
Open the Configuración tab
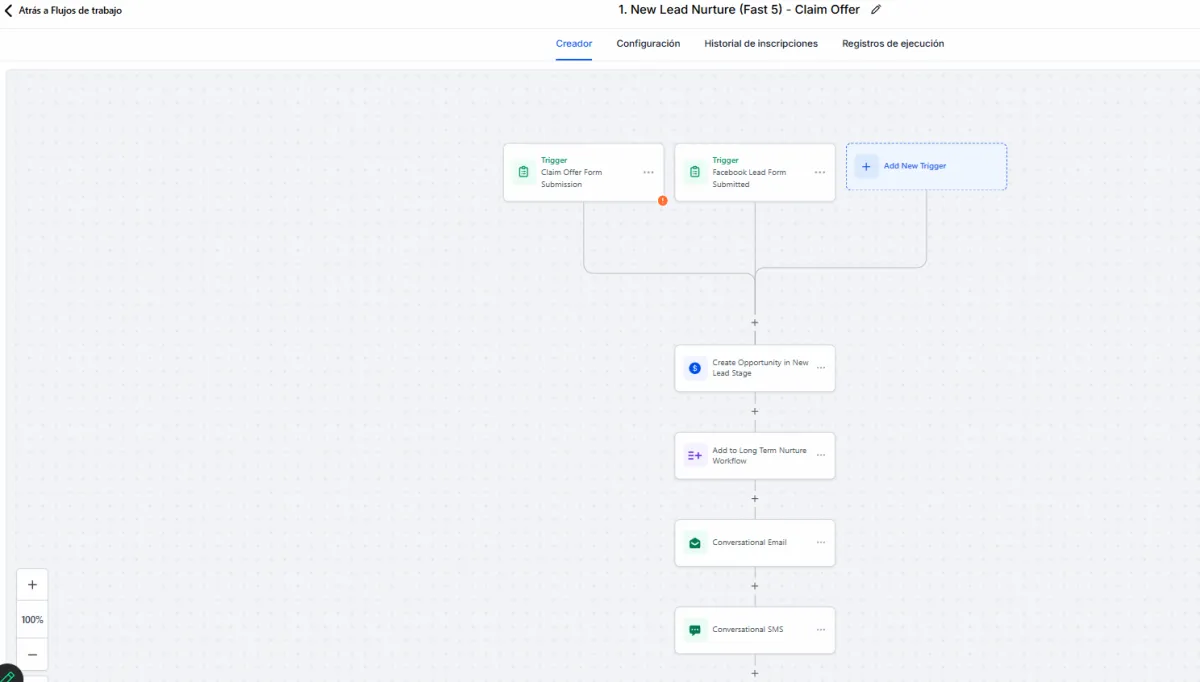click(x=648, y=44)
